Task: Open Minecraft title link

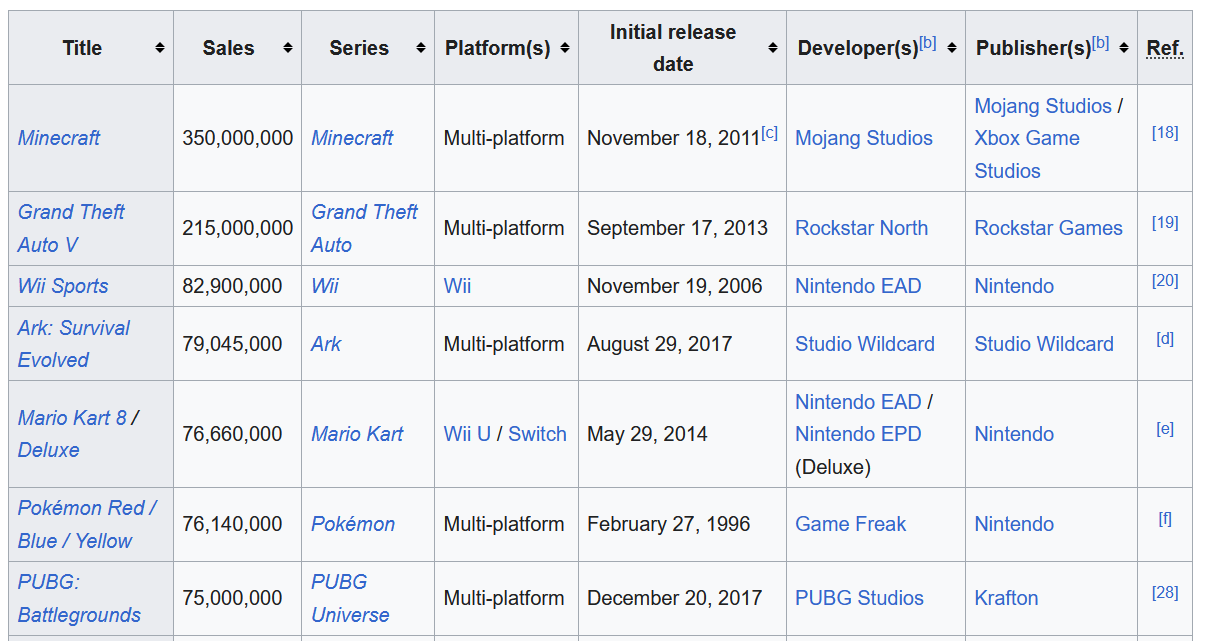Action: (x=59, y=138)
